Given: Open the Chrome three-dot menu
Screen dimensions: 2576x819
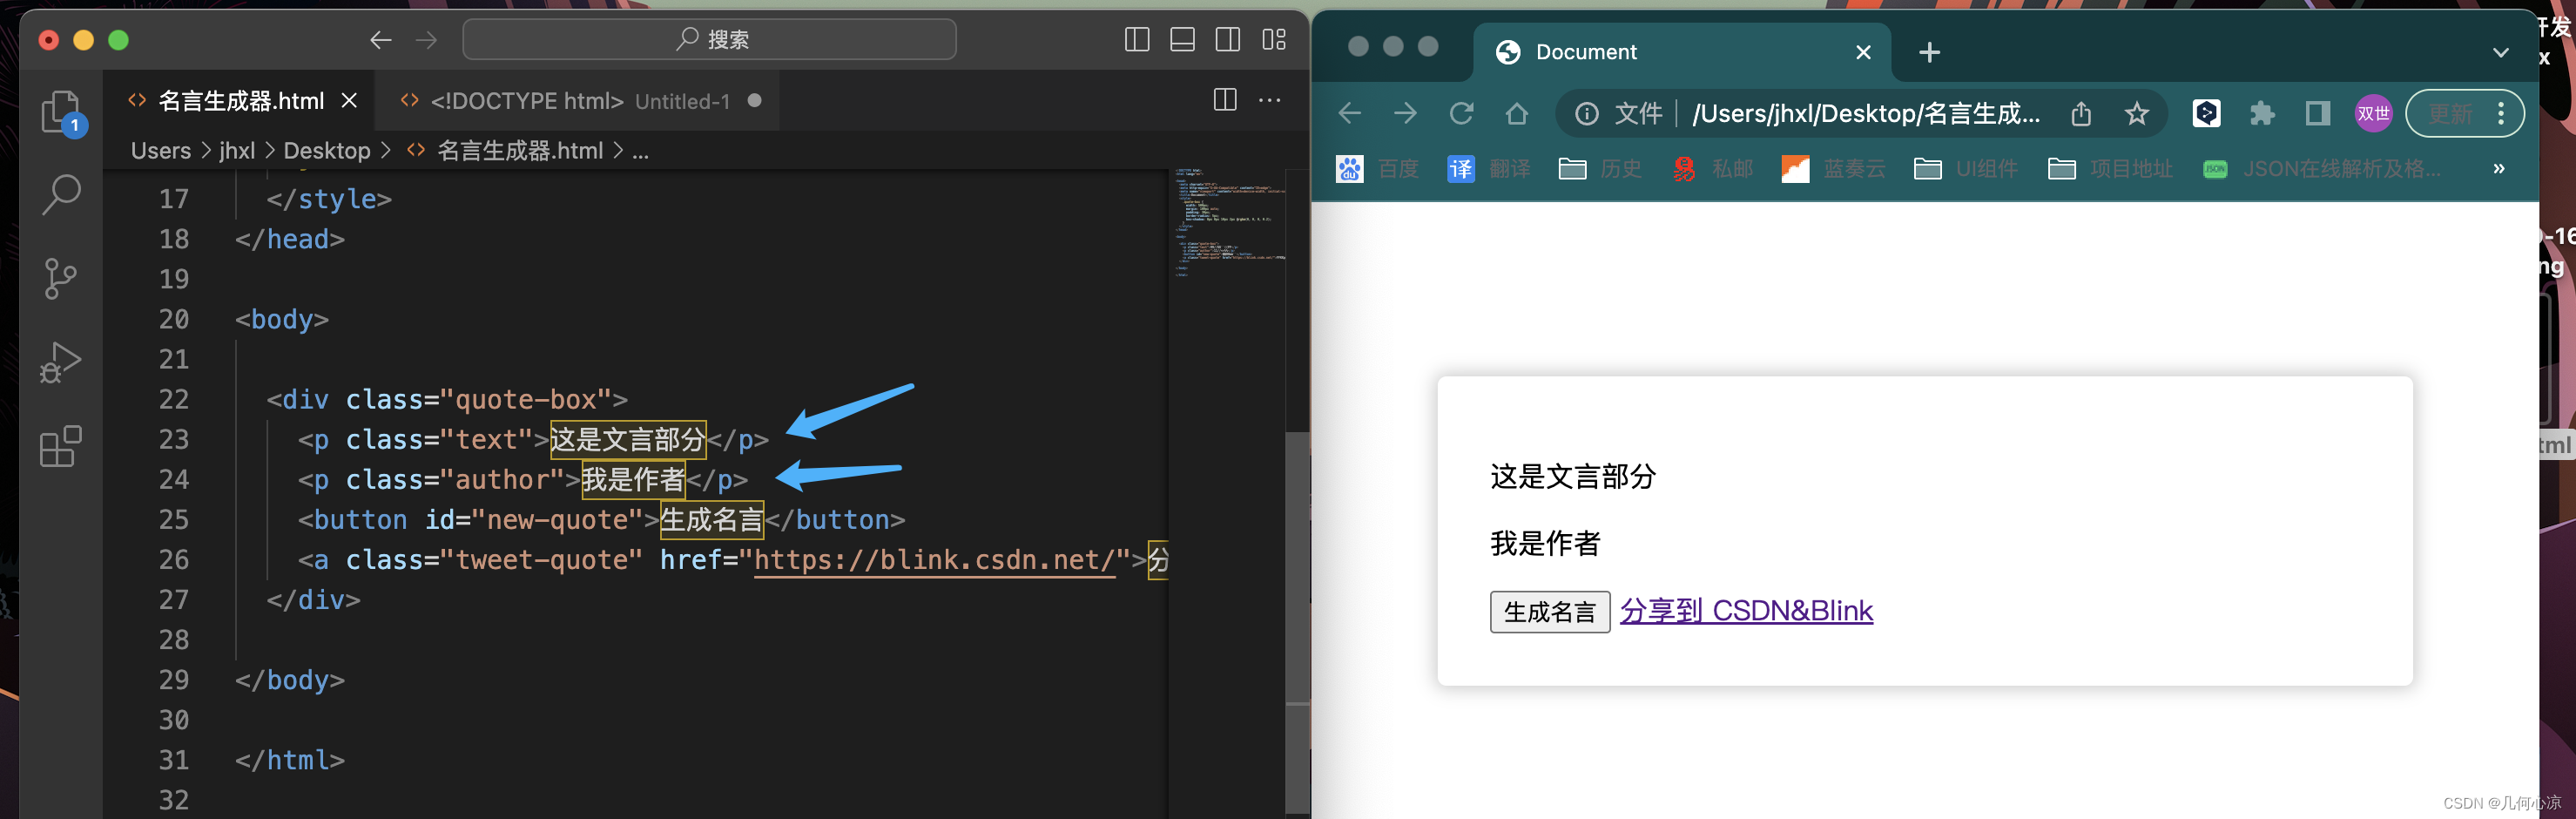Looking at the screenshot, I should pos(2500,114).
